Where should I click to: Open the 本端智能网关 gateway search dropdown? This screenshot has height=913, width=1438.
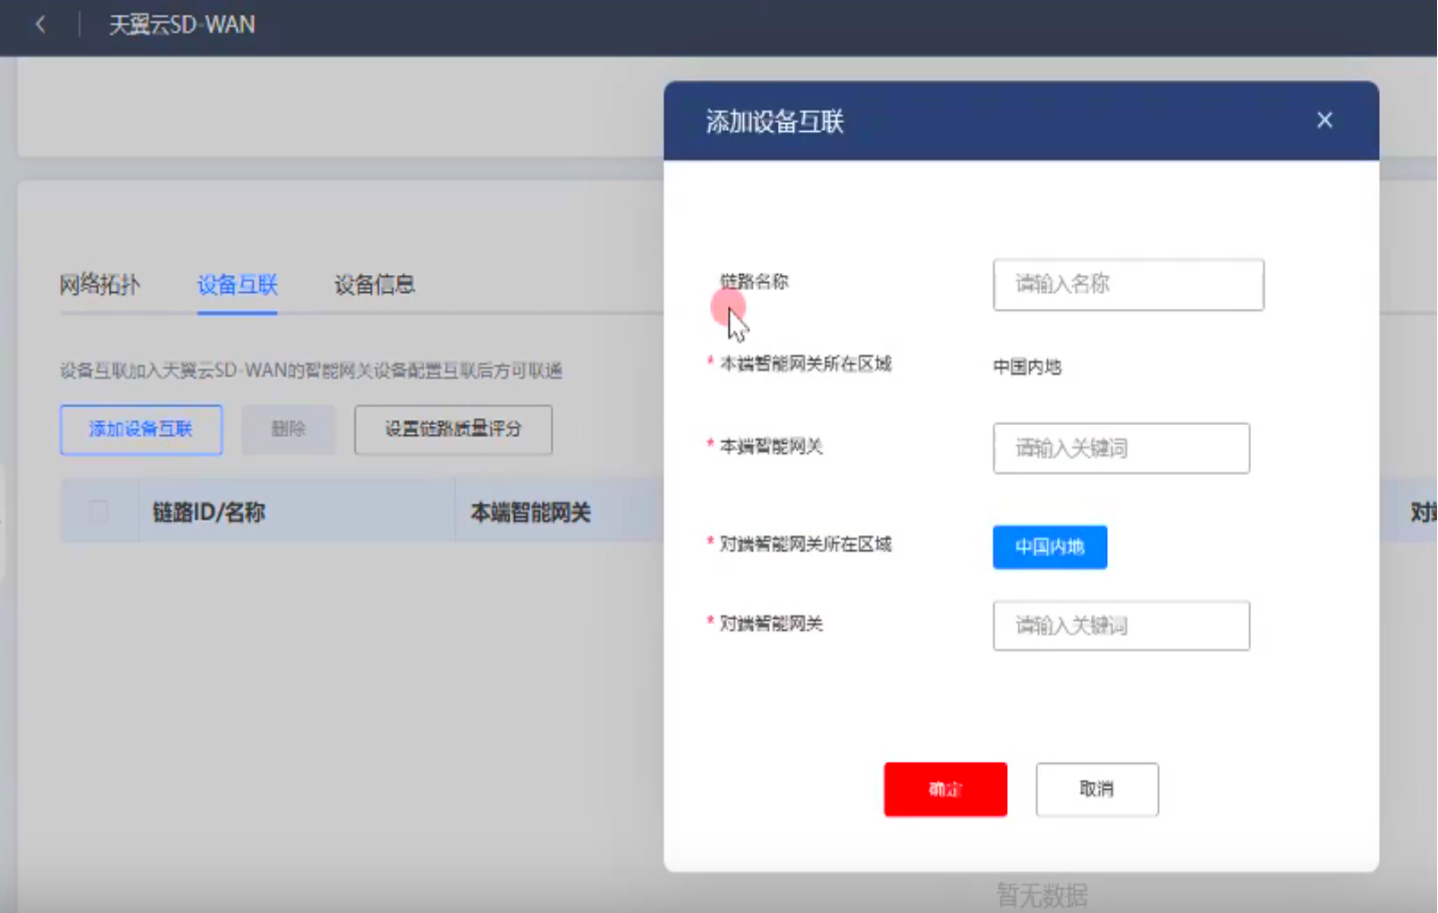(1120, 448)
